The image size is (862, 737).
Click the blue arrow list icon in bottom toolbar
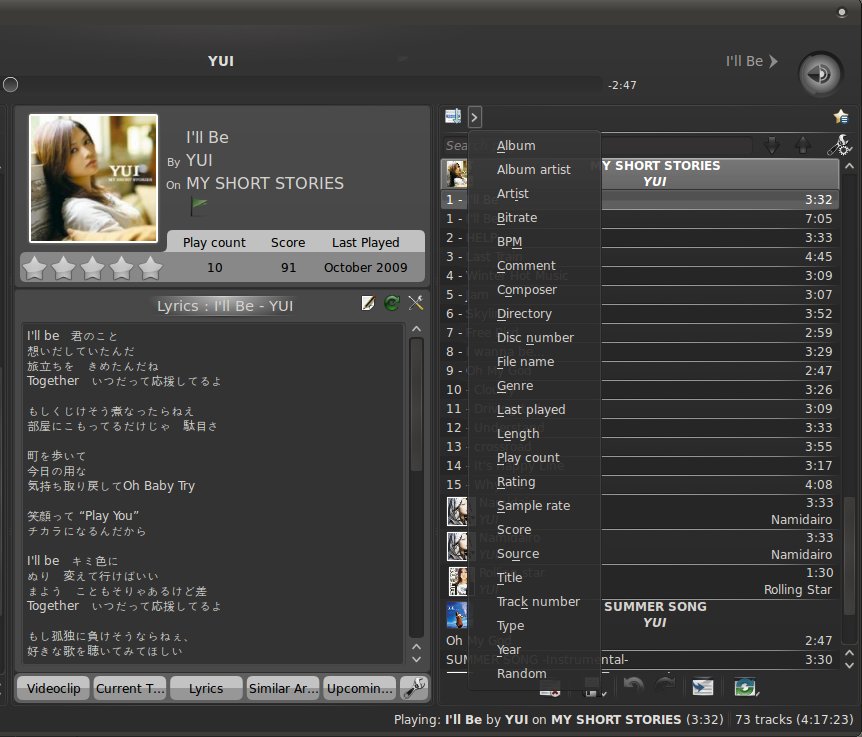[x=703, y=687]
